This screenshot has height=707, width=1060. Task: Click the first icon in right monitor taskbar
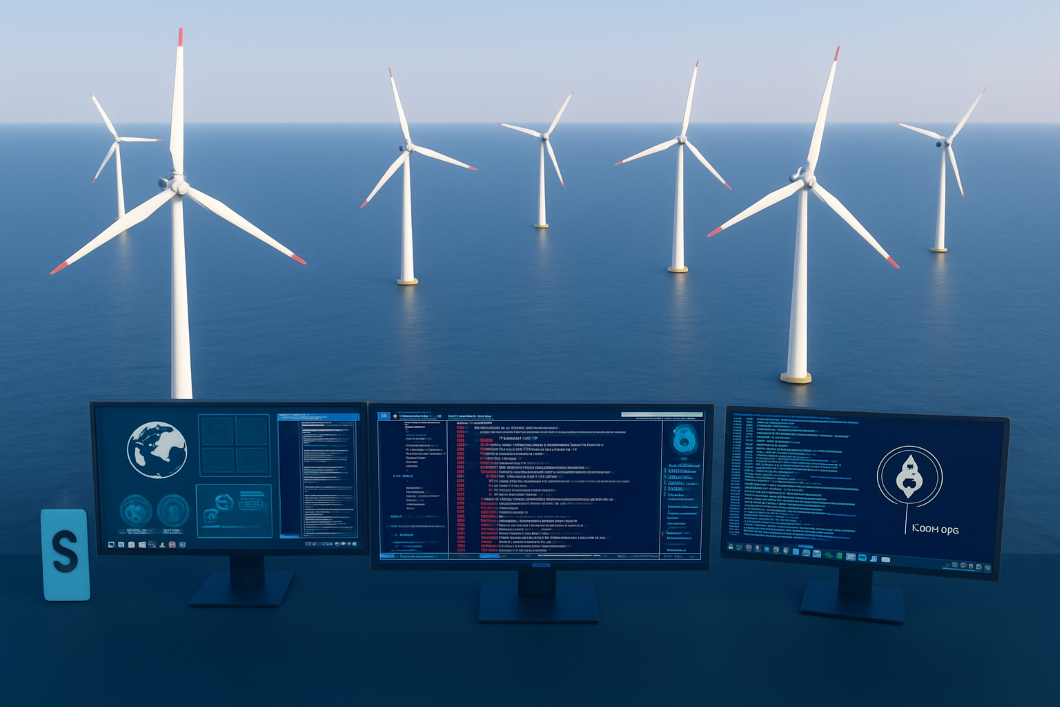pos(733,547)
